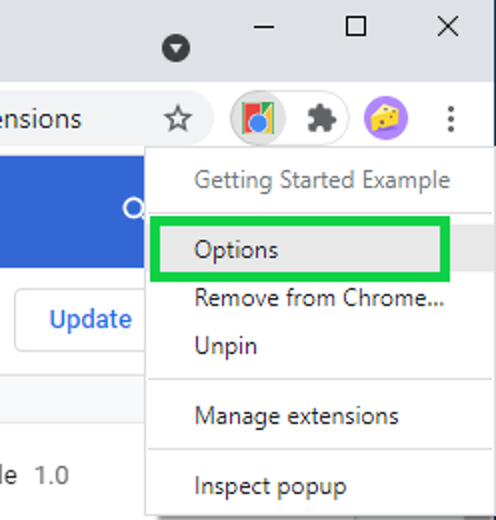Click the Getting Started Example extension icon
496x520 pixels.
(258, 118)
